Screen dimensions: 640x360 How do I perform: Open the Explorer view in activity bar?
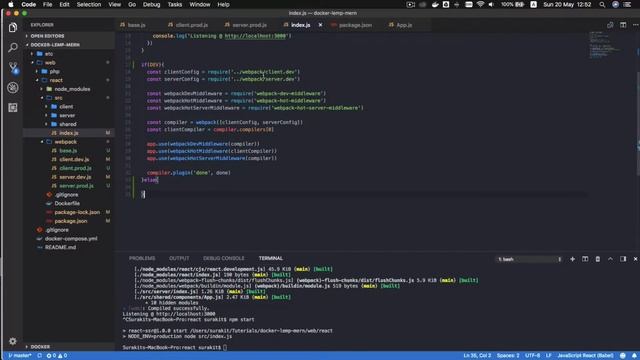click(x=13, y=27)
